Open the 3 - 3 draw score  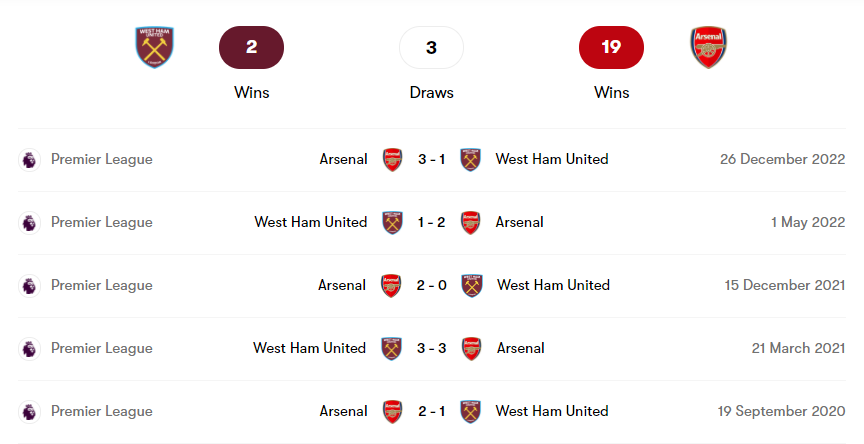[x=431, y=348]
